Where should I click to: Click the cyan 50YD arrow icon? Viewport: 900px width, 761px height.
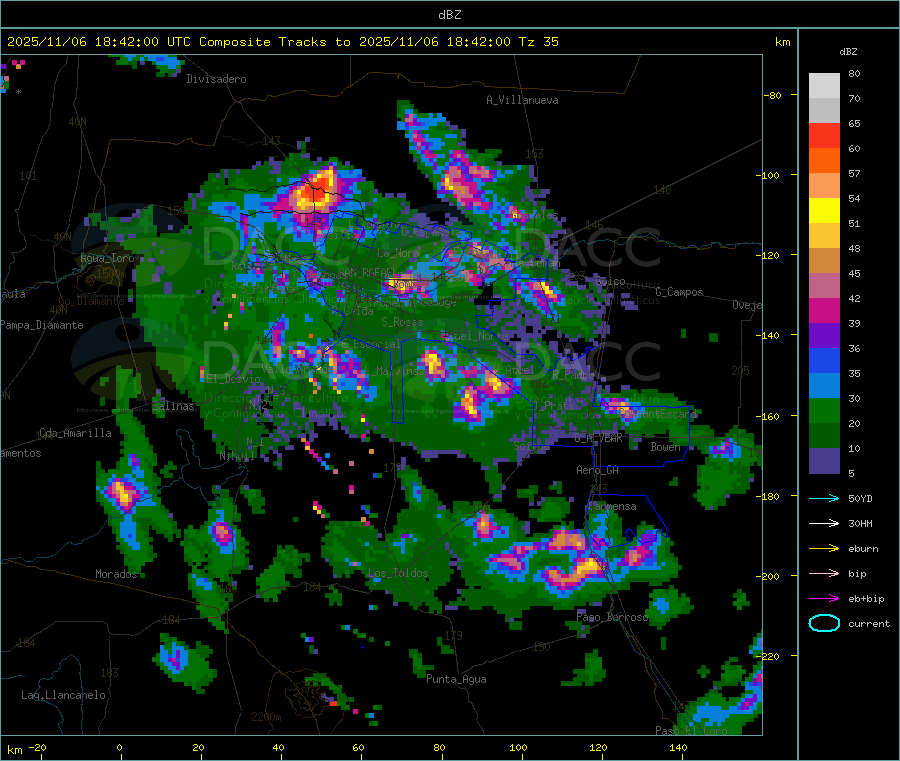tap(824, 498)
